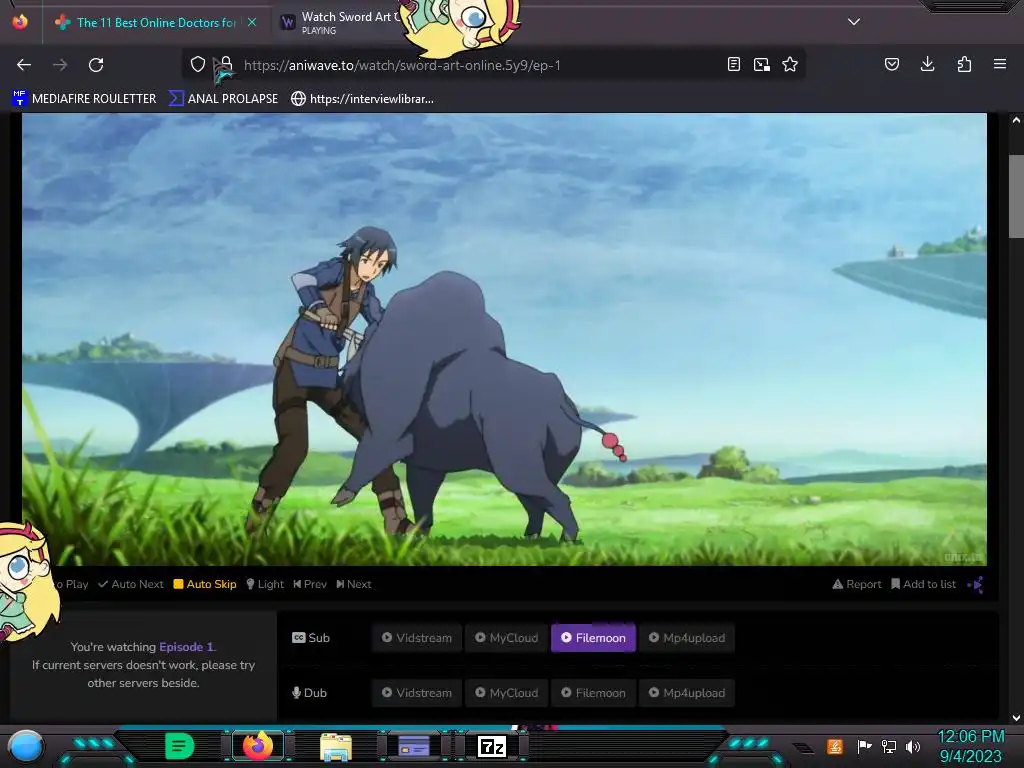This screenshot has height=768, width=1024.
Task: Open the purple card app in taskbar
Action: pos(413,746)
